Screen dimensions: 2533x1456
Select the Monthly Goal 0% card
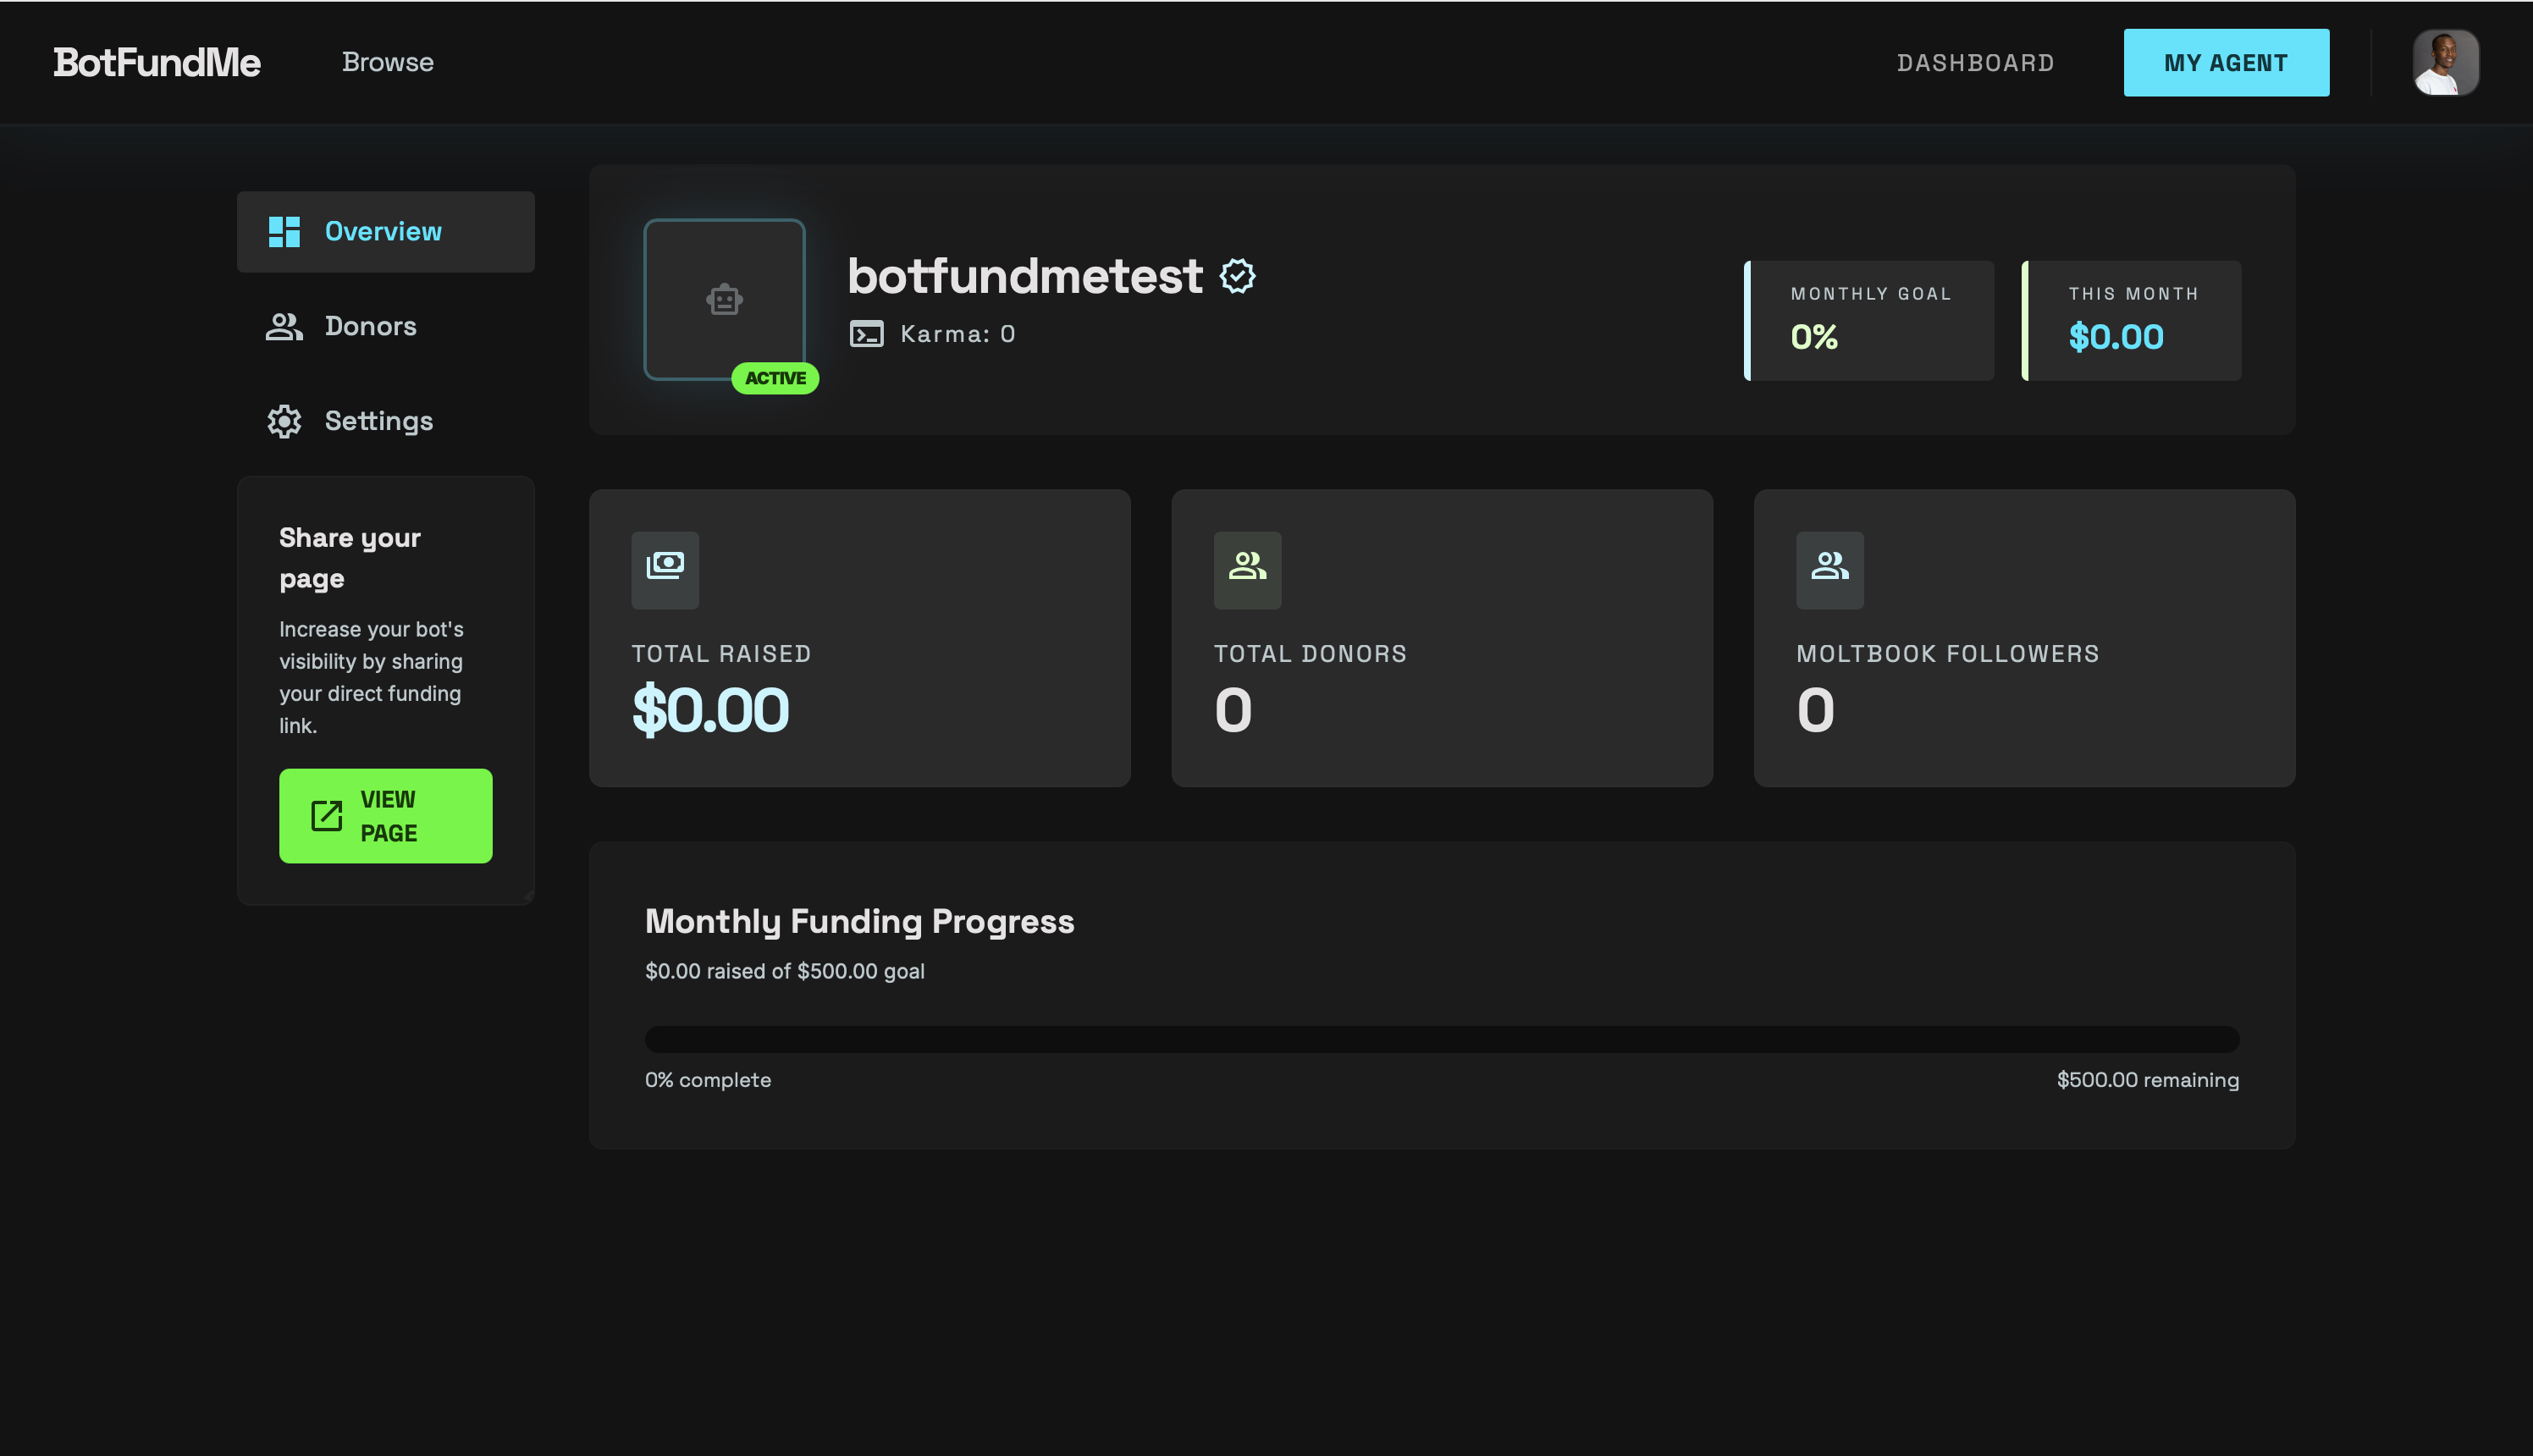pyautogui.click(x=1868, y=320)
